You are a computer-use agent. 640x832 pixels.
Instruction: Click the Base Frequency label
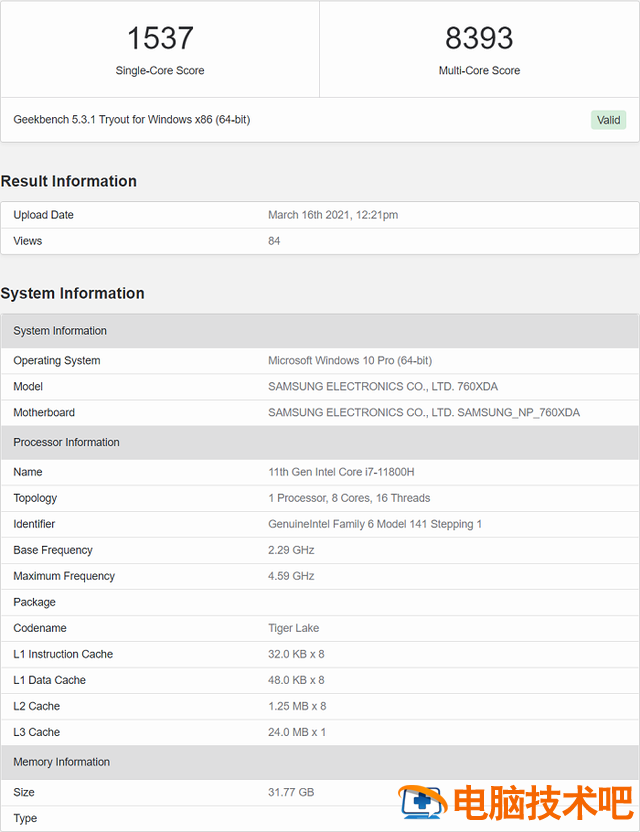pyautogui.click(x=53, y=550)
